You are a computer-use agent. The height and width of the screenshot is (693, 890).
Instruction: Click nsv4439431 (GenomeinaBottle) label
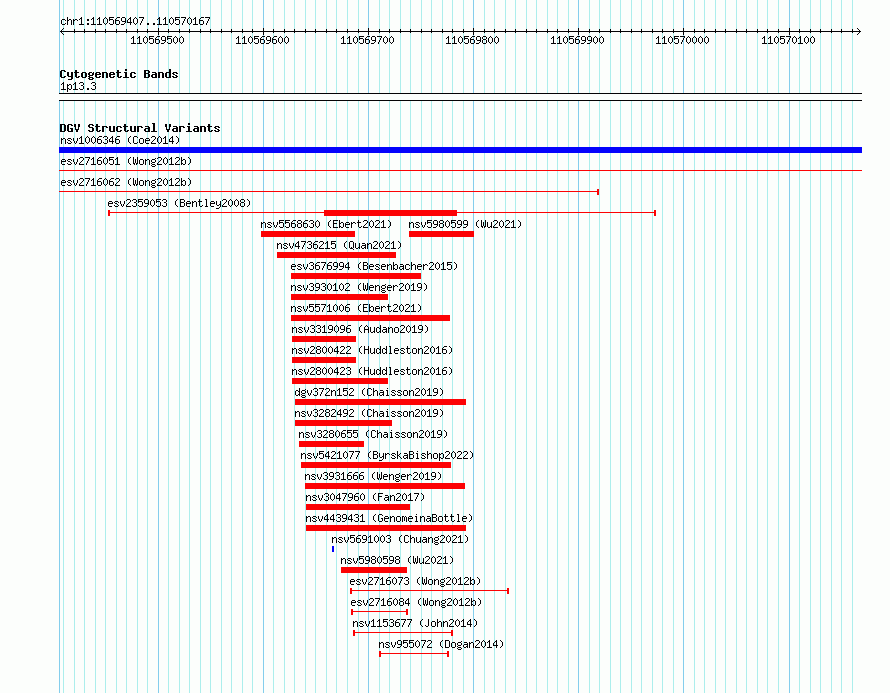(389, 518)
